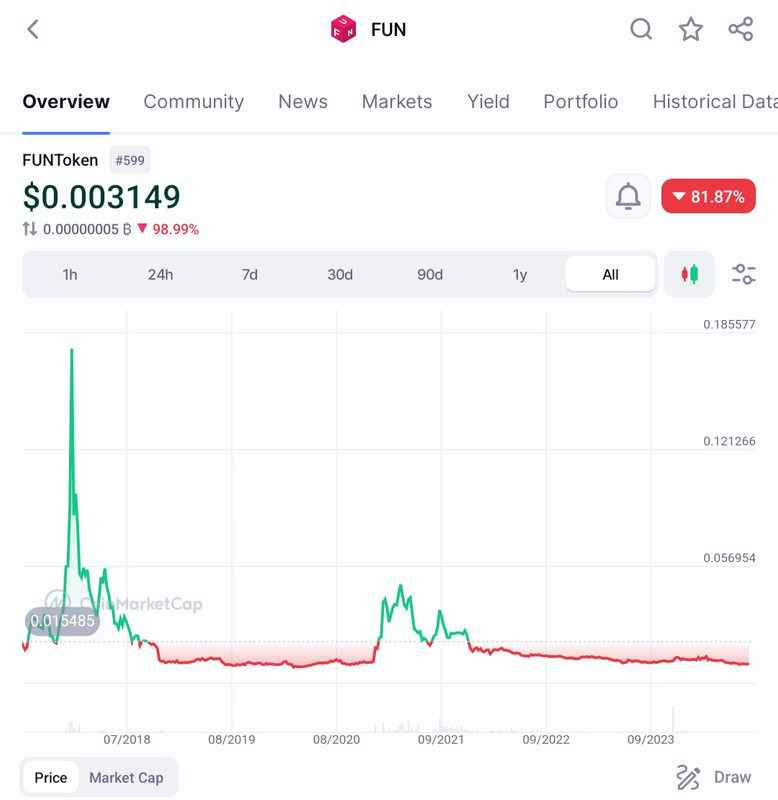Open the Yield tab

tap(488, 102)
